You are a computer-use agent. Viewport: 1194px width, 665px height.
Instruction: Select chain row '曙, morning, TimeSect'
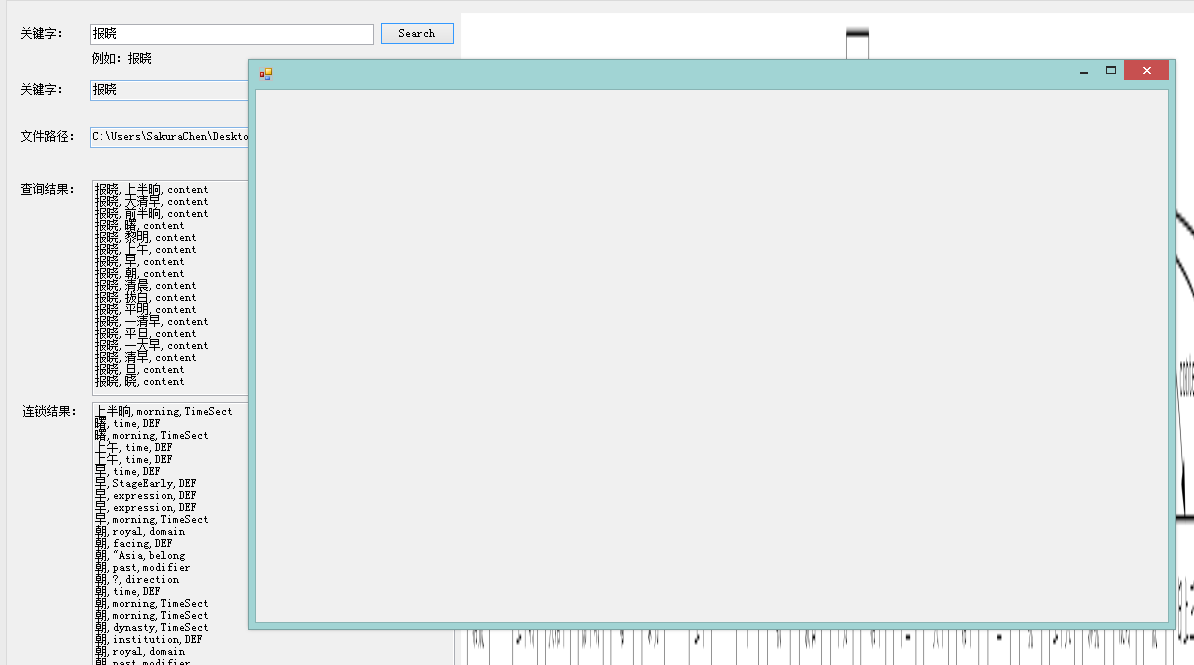[152, 436]
